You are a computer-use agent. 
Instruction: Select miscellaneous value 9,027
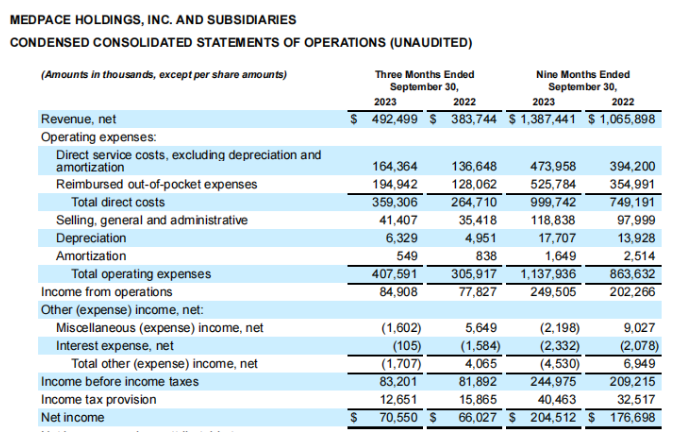[639, 328]
